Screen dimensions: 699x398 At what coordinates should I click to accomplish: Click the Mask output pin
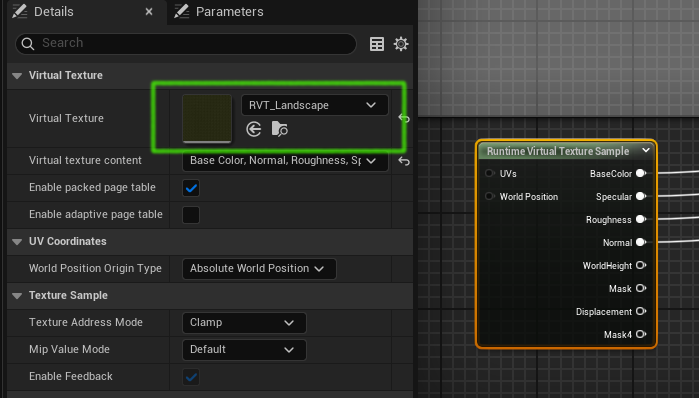click(x=641, y=288)
